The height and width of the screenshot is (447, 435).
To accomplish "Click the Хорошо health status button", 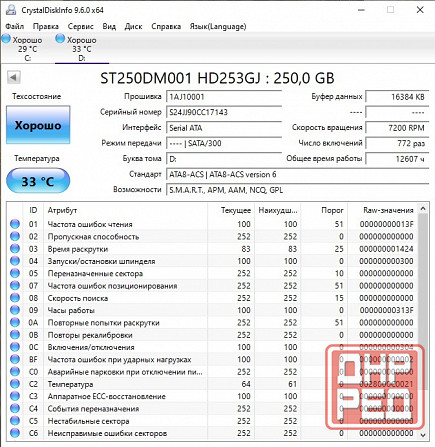I will tap(38, 125).
